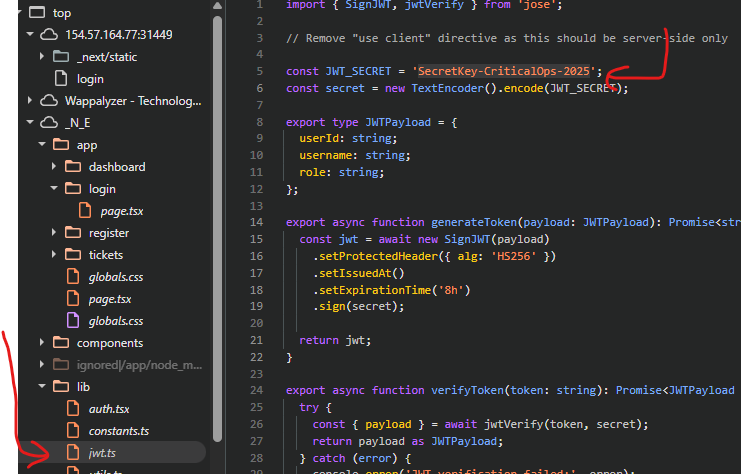The width and height of the screenshot is (741, 474).
Task: Click the 'HS256' algorithm string
Action: click(514, 256)
